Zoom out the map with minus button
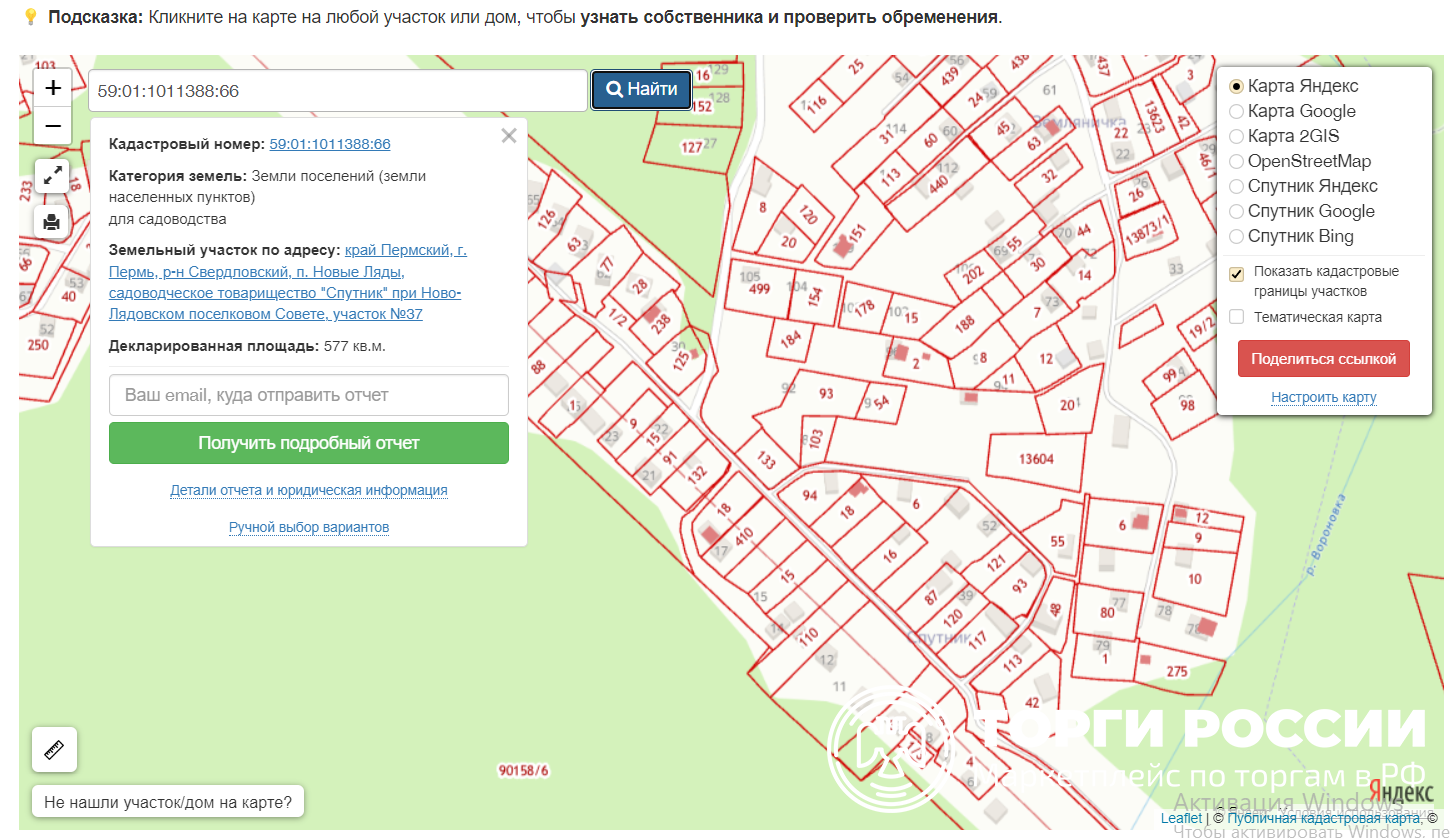 (x=53, y=126)
